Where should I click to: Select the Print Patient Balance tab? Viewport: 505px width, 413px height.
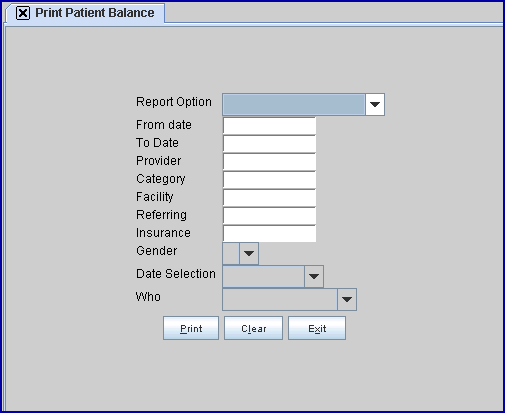pyautogui.click(x=95, y=13)
